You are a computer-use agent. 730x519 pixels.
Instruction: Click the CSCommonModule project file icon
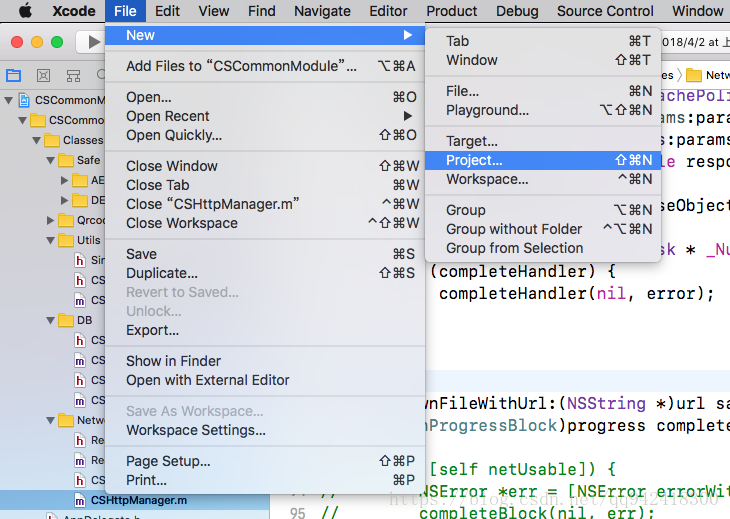[24, 100]
